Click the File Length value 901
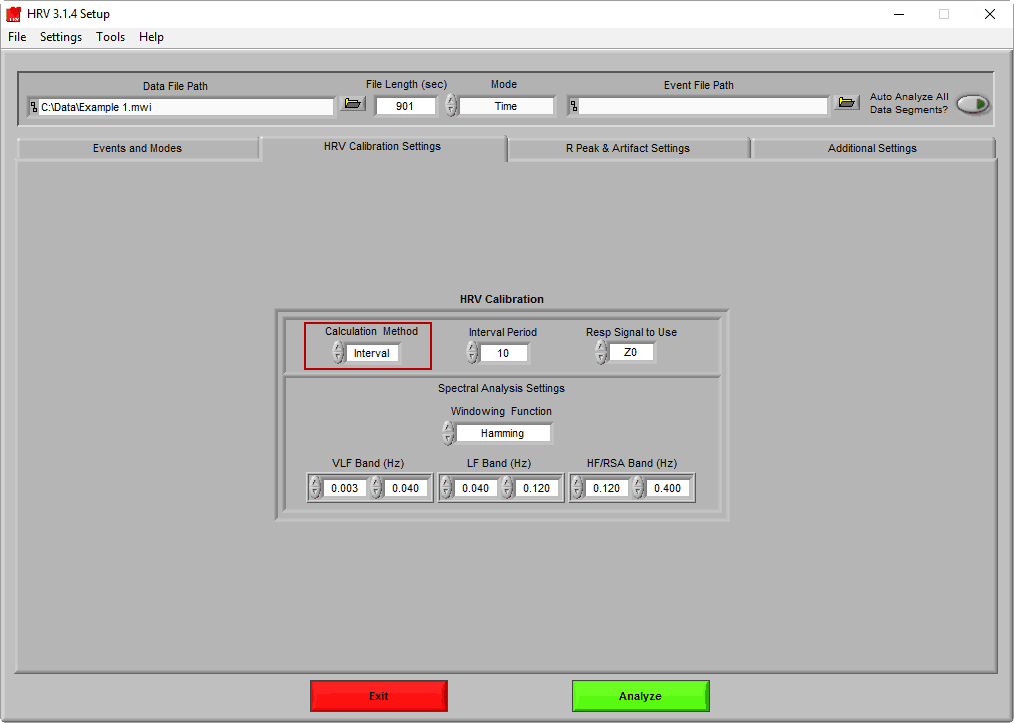 (x=405, y=106)
